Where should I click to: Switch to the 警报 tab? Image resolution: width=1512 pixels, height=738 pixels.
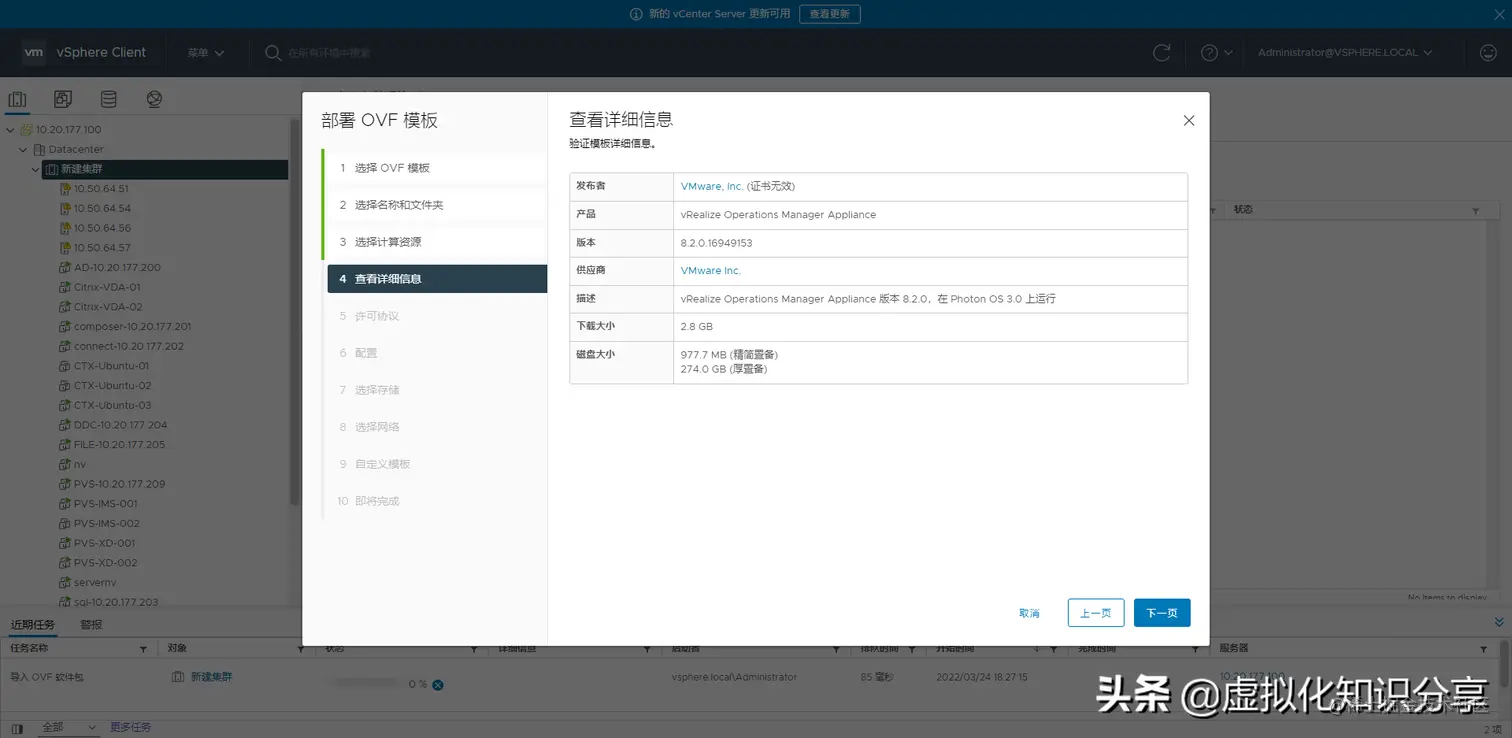(92, 623)
